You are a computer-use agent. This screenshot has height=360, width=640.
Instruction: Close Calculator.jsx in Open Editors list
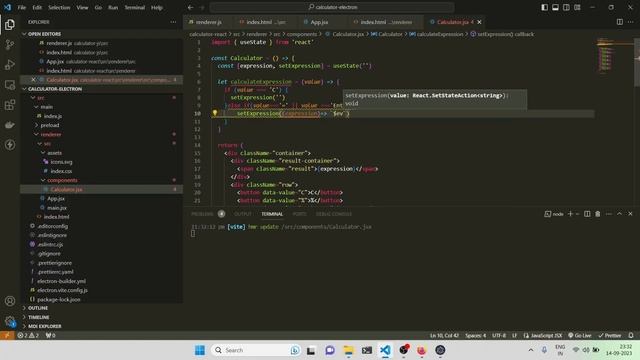tap(33, 80)
